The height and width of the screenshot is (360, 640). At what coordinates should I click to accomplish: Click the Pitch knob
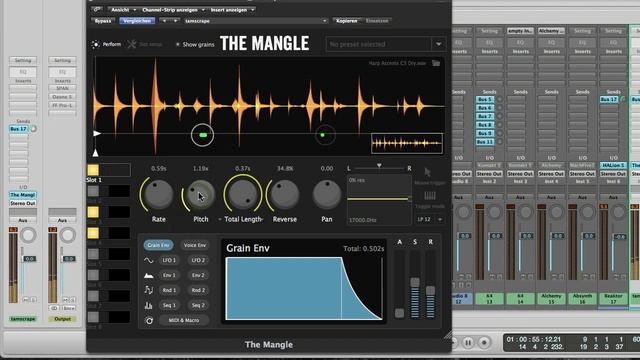coord(200,195)
